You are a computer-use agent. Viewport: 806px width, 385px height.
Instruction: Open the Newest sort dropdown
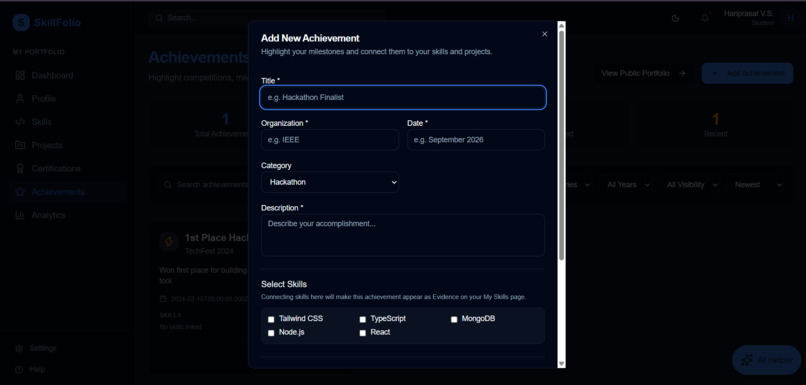click(x=758, y=185)
